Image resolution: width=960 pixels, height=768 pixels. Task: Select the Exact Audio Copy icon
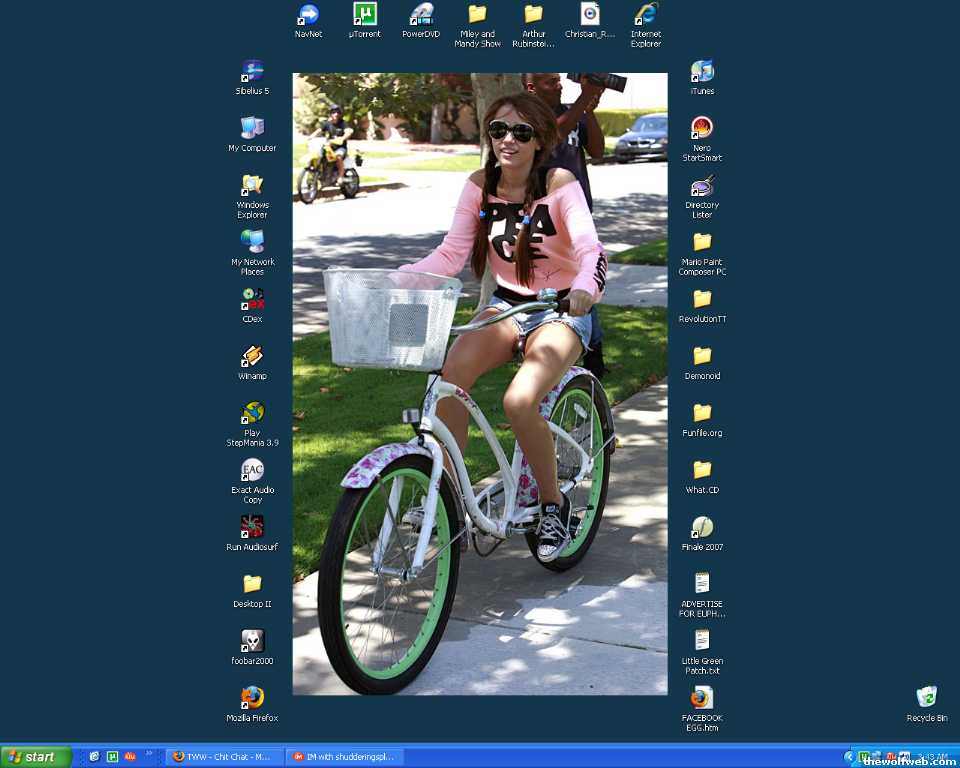252,471
